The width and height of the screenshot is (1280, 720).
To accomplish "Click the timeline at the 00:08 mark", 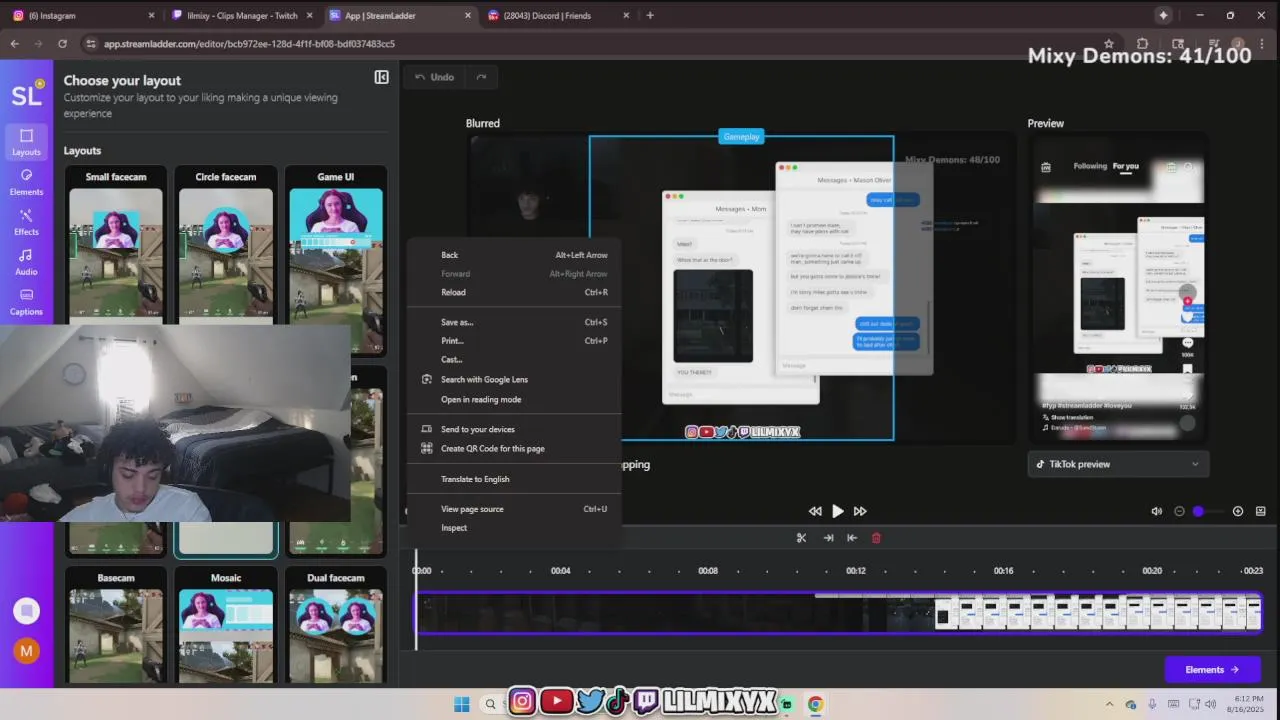I will pos(708,571).
